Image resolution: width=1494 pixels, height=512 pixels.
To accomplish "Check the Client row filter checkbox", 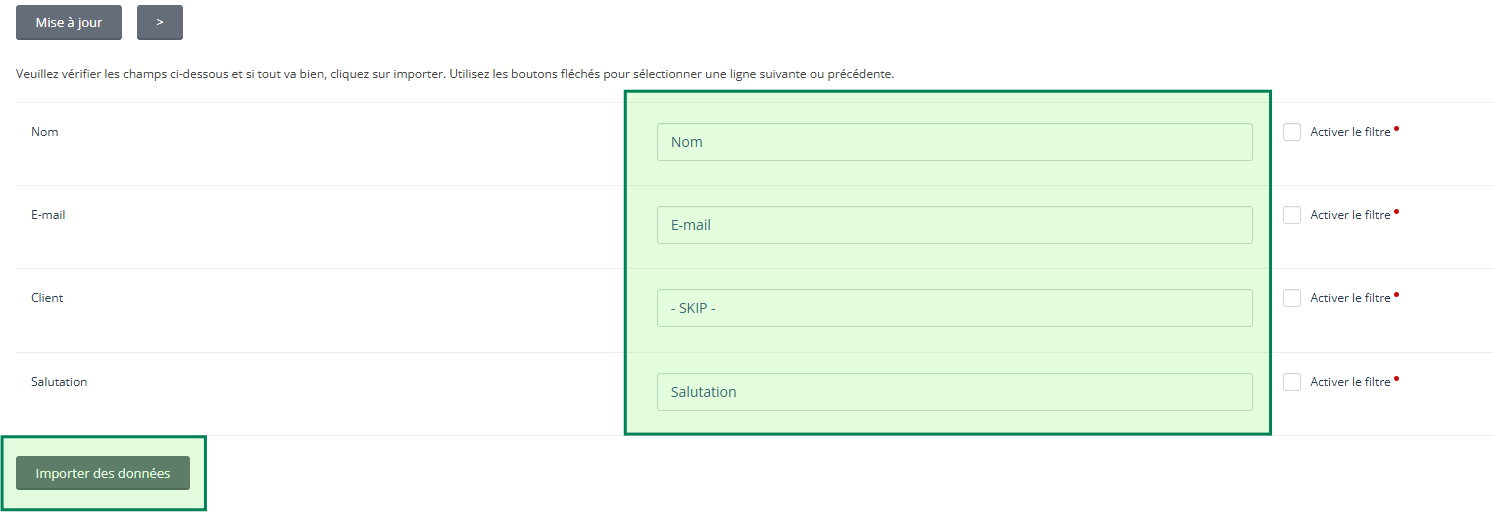I will [x=1292, y=298].
